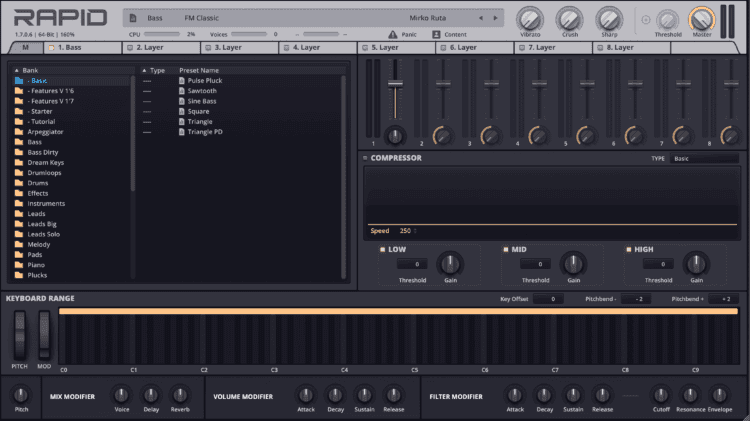The width and height of the screenshot is (750, 421).
Task: Enable the 3. Layer checkbox
Action: (208, 48)
